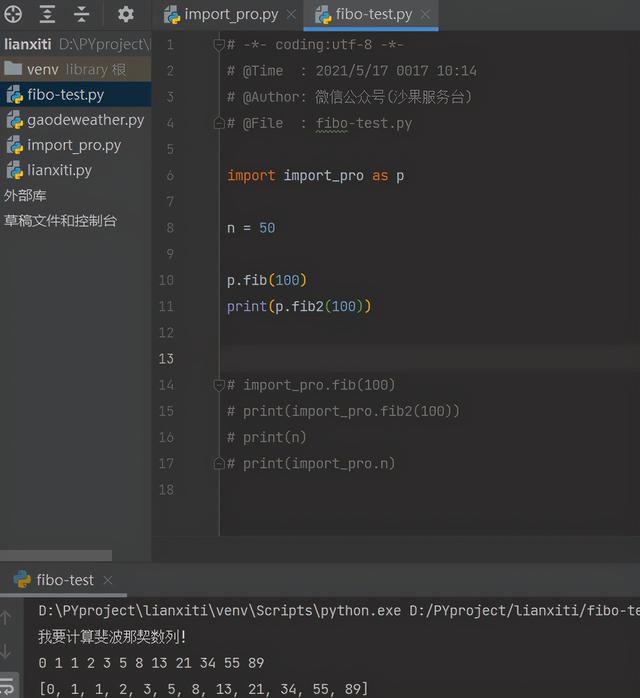Click the scroll down arrow in run panel

pos(5,651)
